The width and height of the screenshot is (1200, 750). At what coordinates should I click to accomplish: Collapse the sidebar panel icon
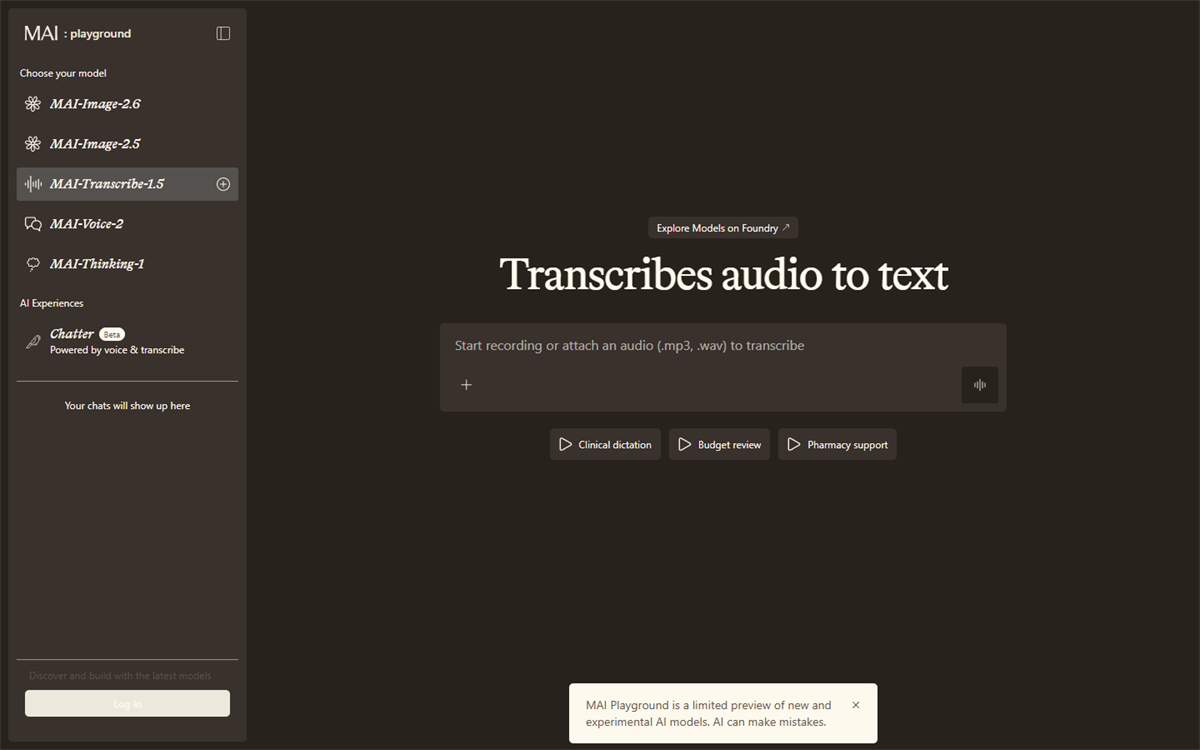tap(223, 33)
